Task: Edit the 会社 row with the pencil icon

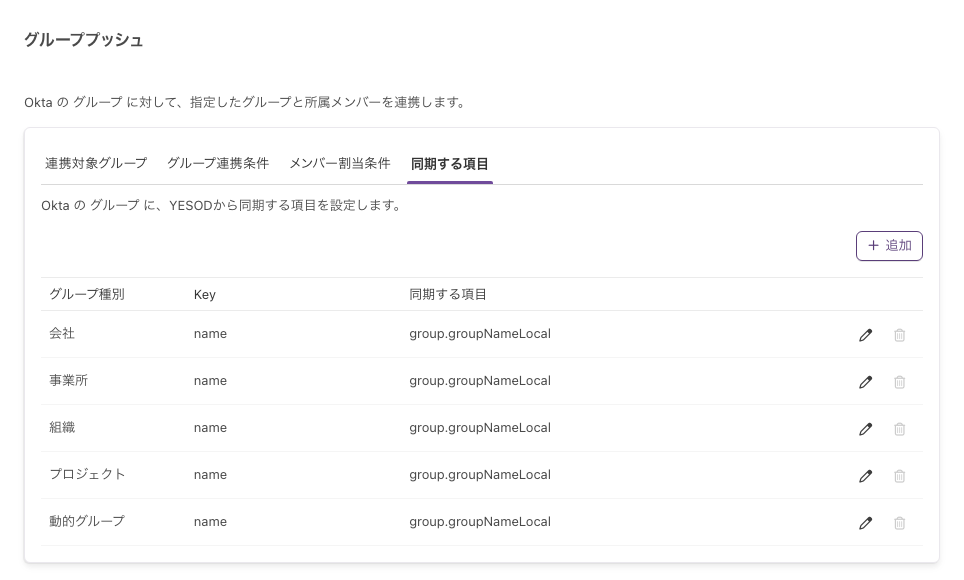Action: pyautogui.click(x=866, y=335)
